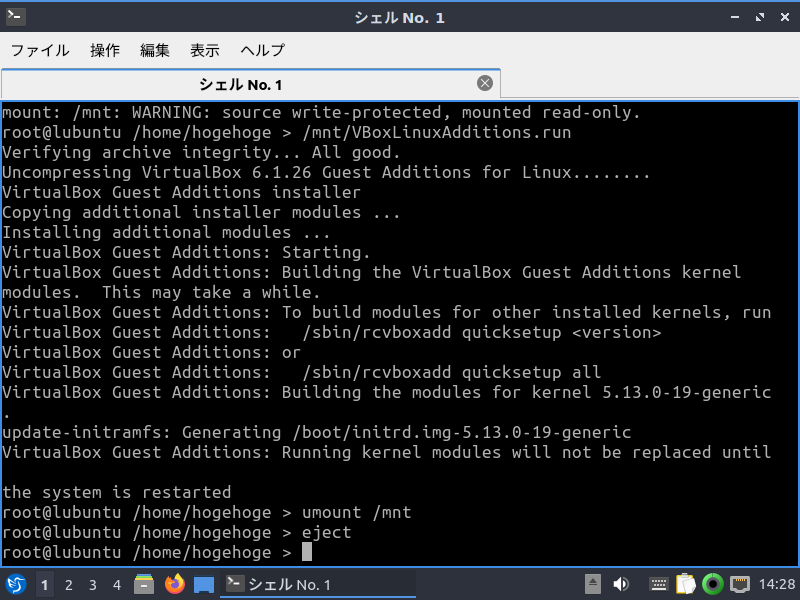Switch to virtual desktop 4
This screenshot has width=800, height=600.
click(x=117, y=585)
